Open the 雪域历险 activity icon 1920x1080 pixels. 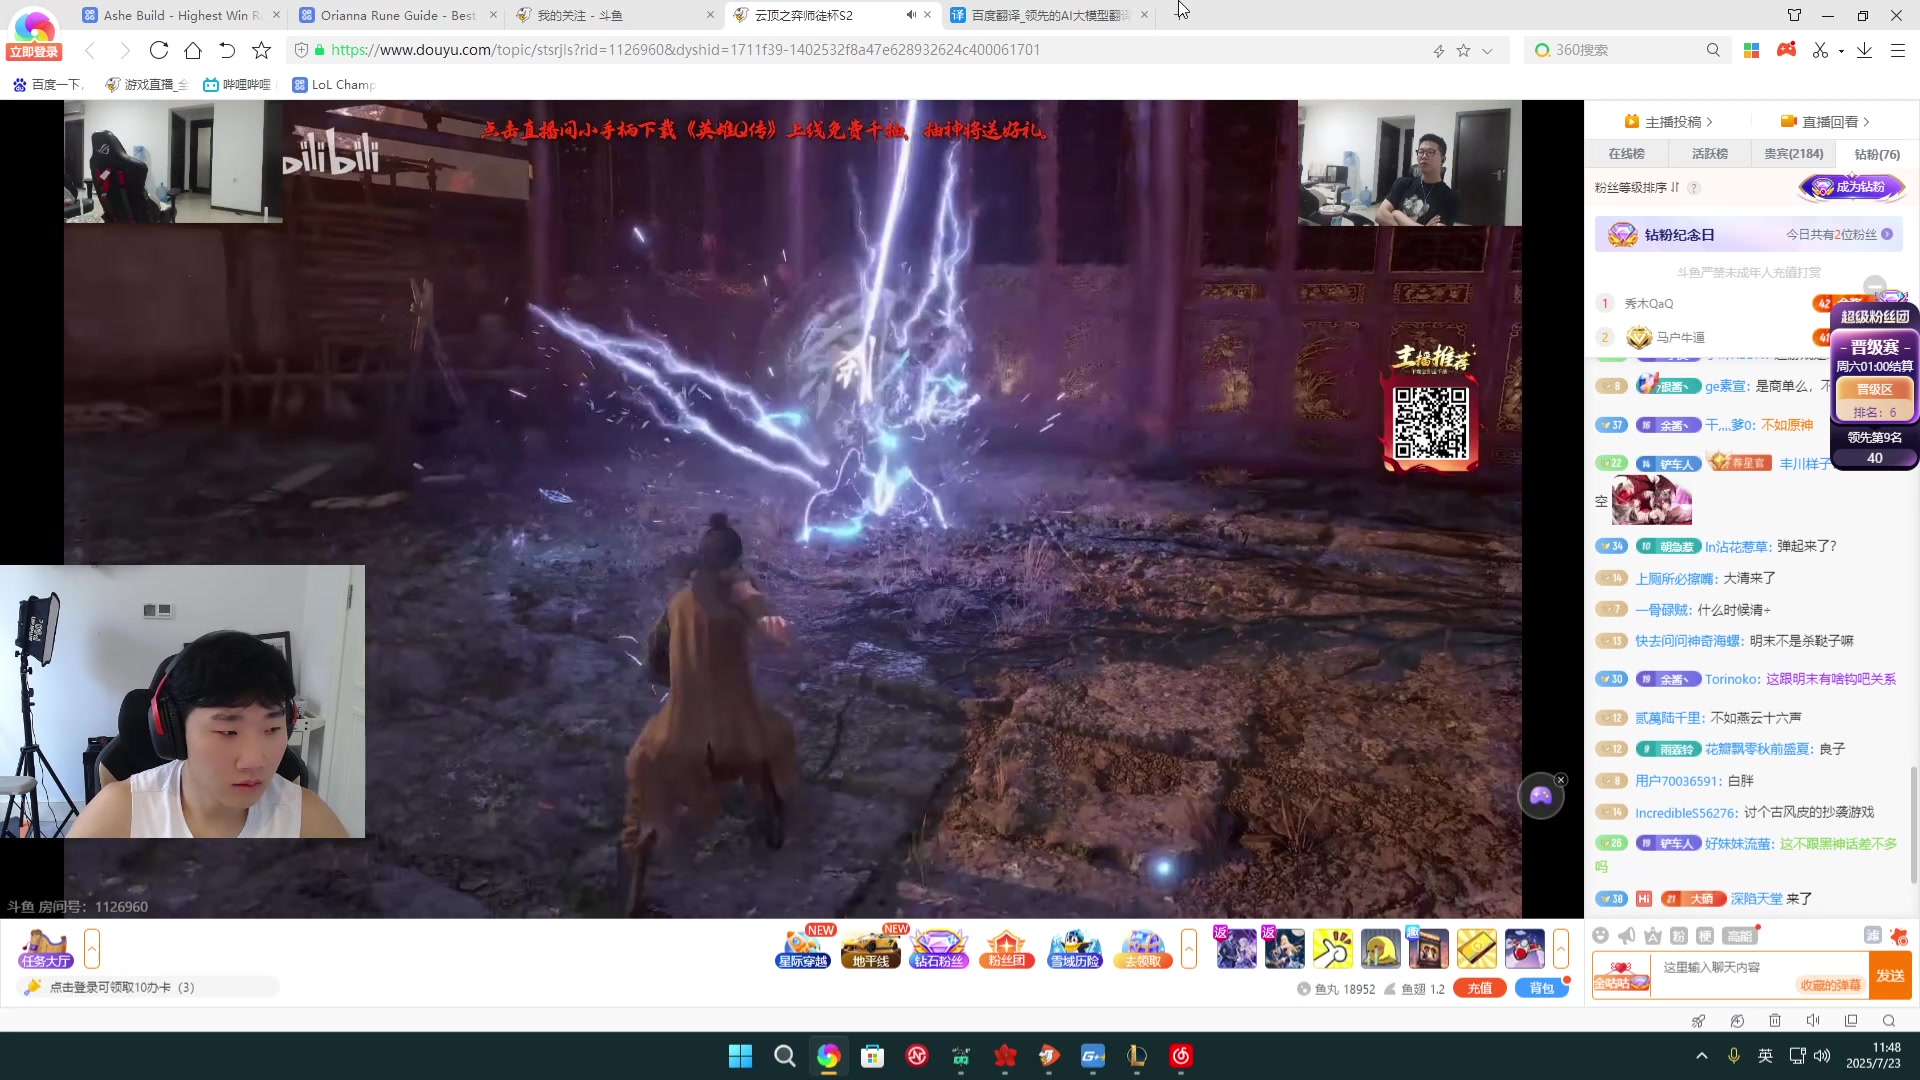pyautogui.click(x=1075, y=948)
